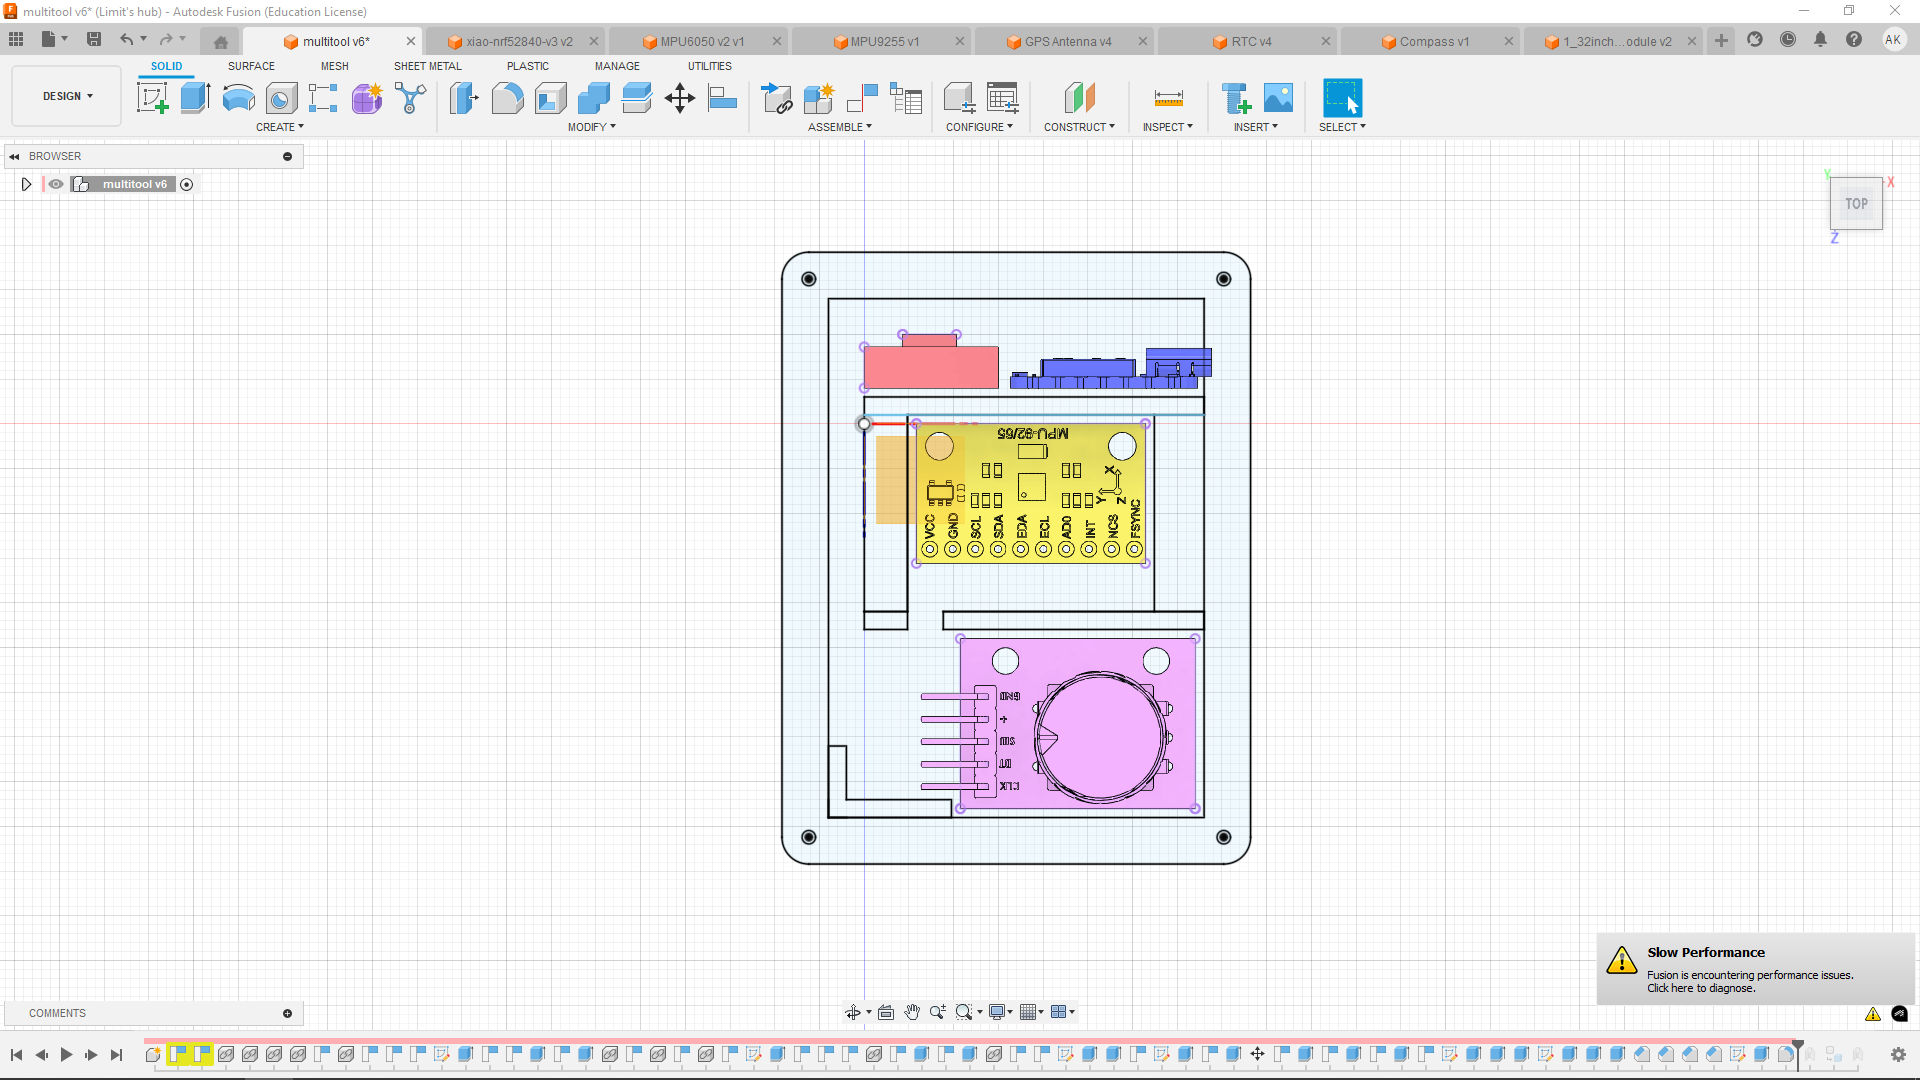
Task: Click the Fillet tool icon
Action: click(507, 98)
